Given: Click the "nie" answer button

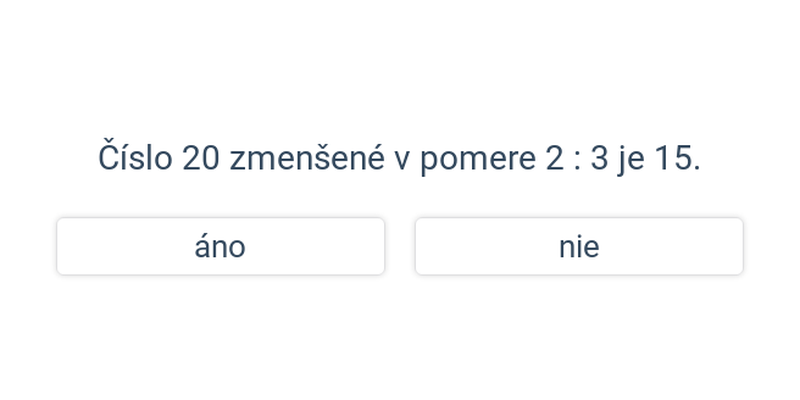Looking at the screenshot, I should point(579,246).
